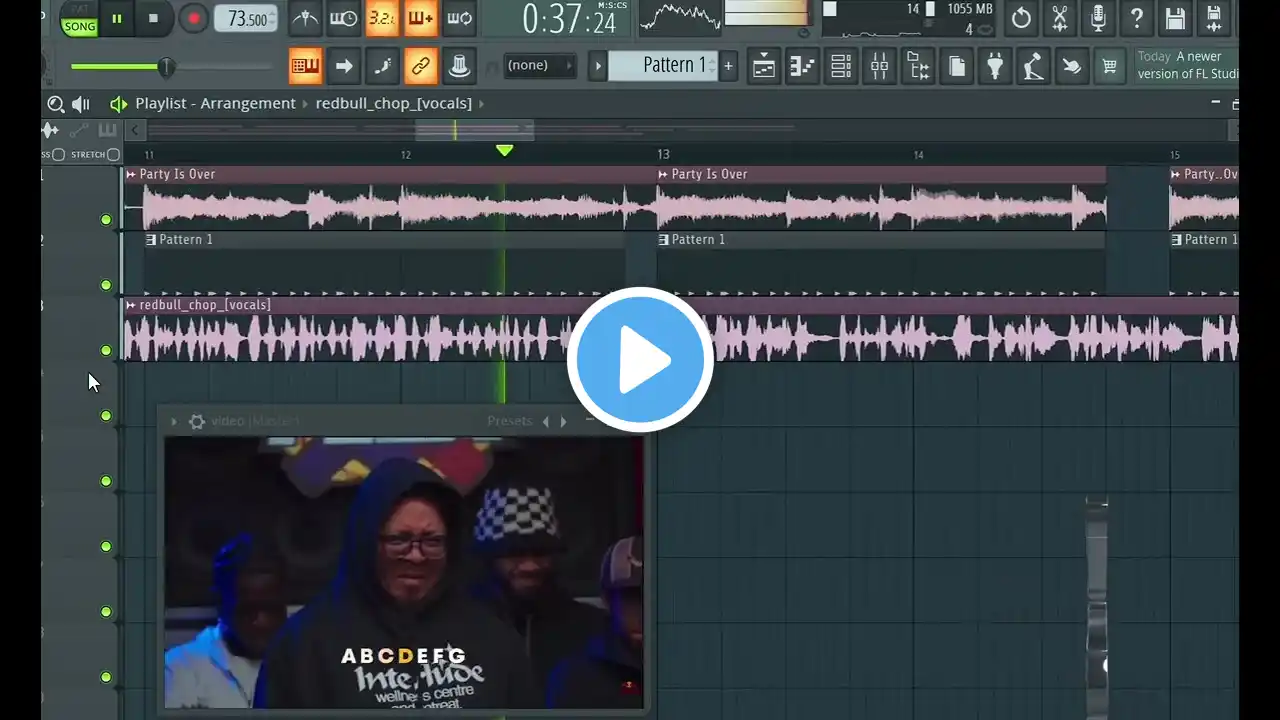The height and width of the screenshot is (720, 1280).
Task: Toggle blend recording overdub
Action: coord(421,18)
